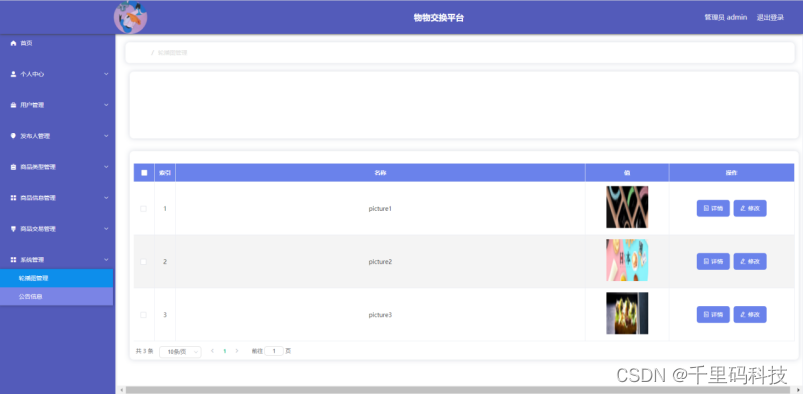Click the 物物交换平台 title
803x394 pixels.
coord(439,18)
